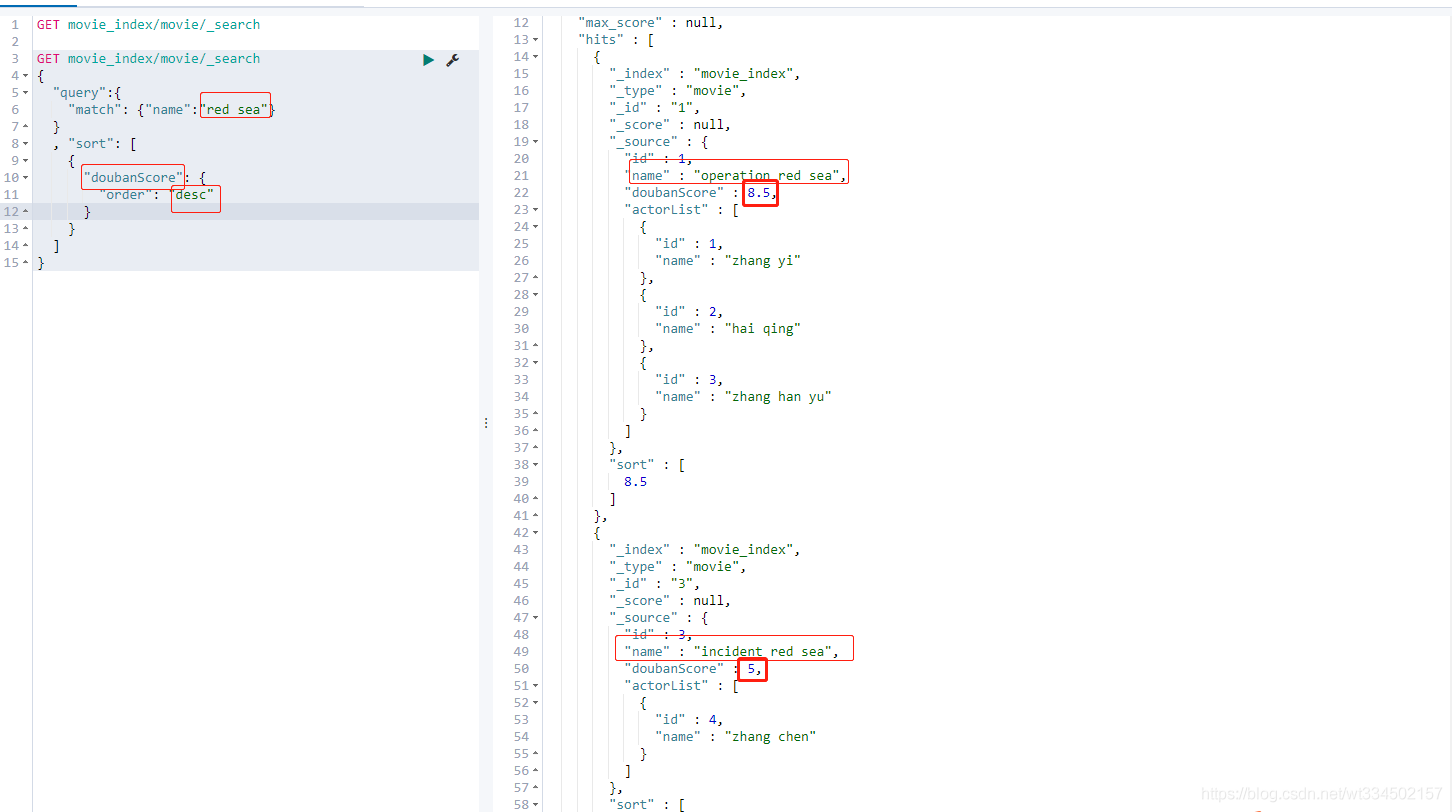The height and width of the screenshot is (812, 1452).
Task: Click the doubanScore value 5 on line 50
Action: [752, 669]
